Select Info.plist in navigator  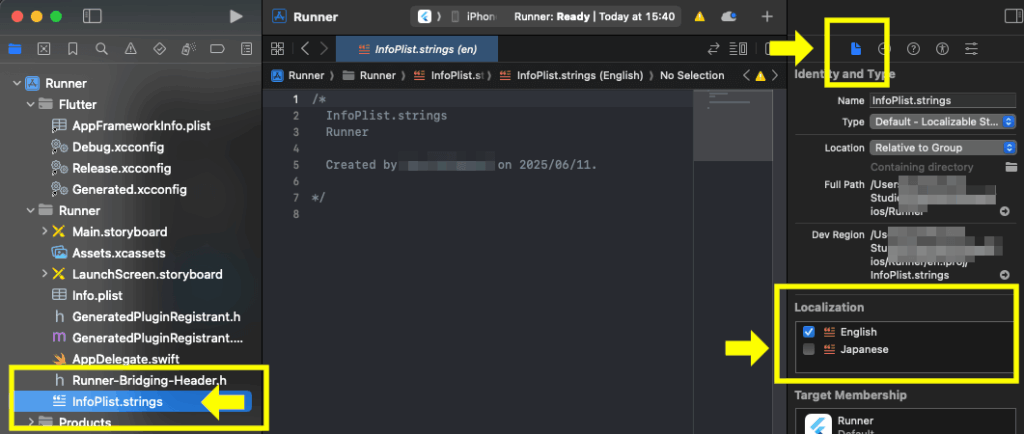(97, 296)
